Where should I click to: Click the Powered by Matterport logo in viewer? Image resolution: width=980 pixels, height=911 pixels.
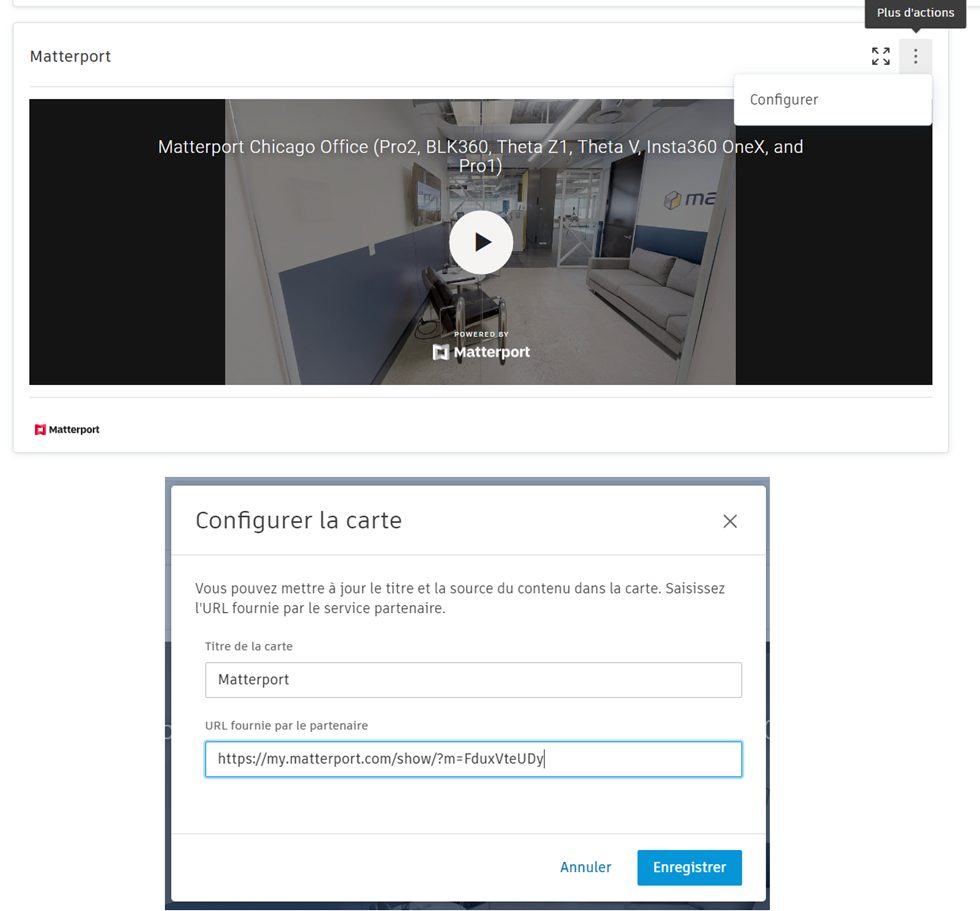coord(481,346)
